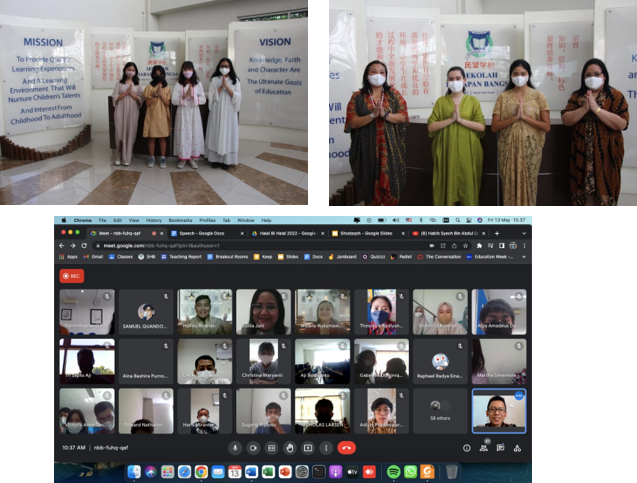Open Spotify from the Dock

click(x=394, y=471)
